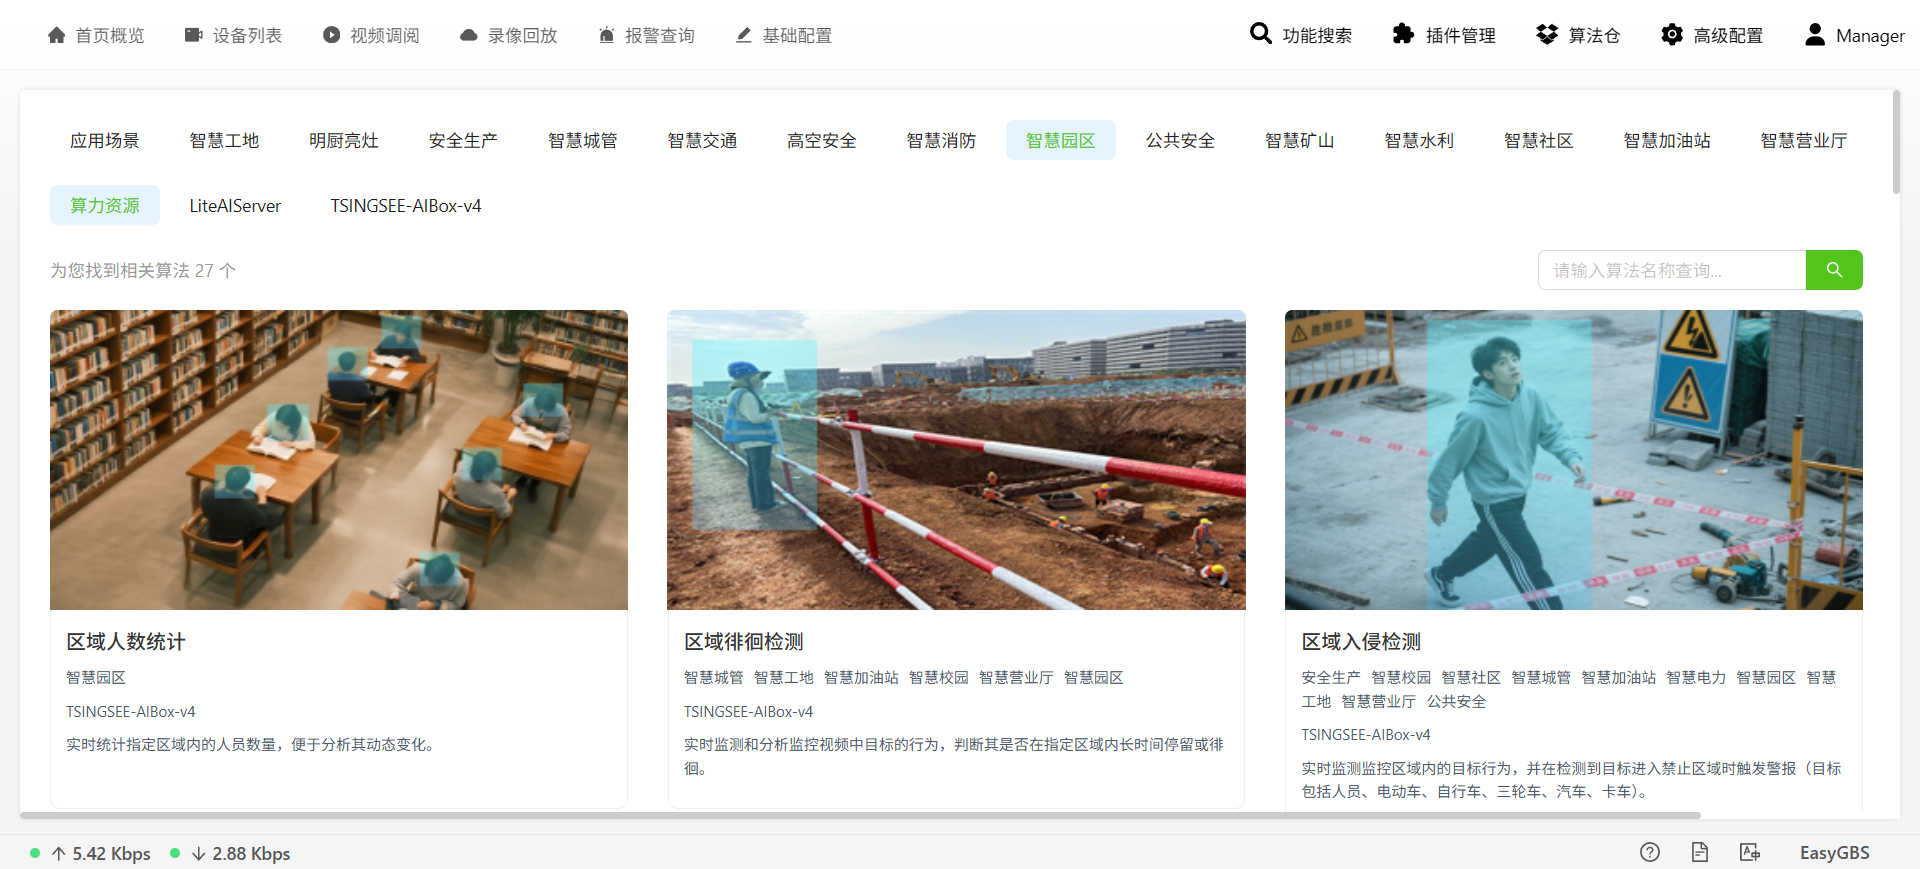
Task: Click play icon beside 视频调阅
Action: pos(331,35)
